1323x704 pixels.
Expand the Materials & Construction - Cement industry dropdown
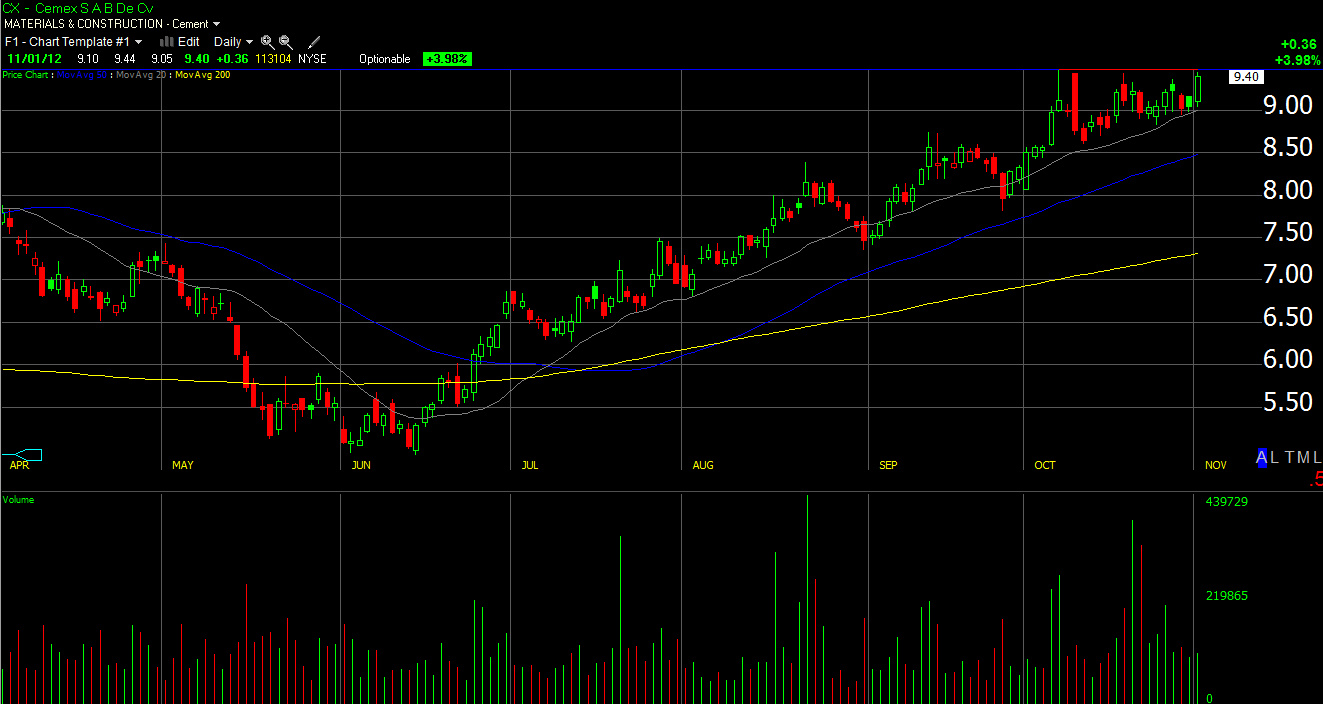[113, 23]
